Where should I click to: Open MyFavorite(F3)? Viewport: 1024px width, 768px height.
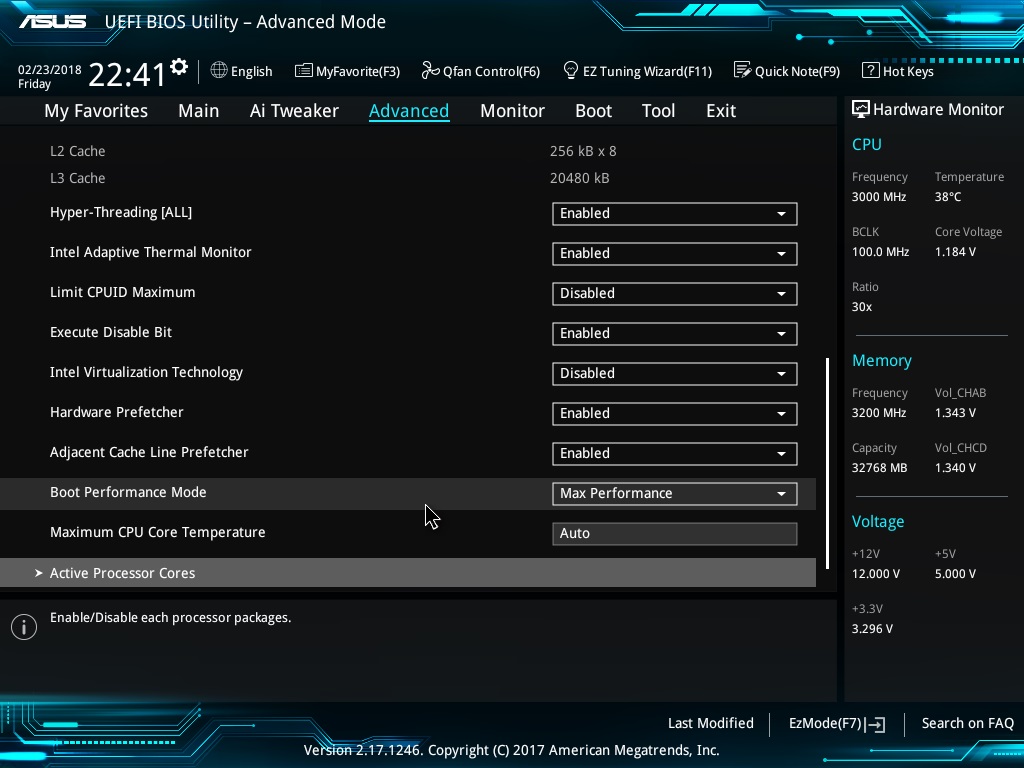(x=347, y=71)
